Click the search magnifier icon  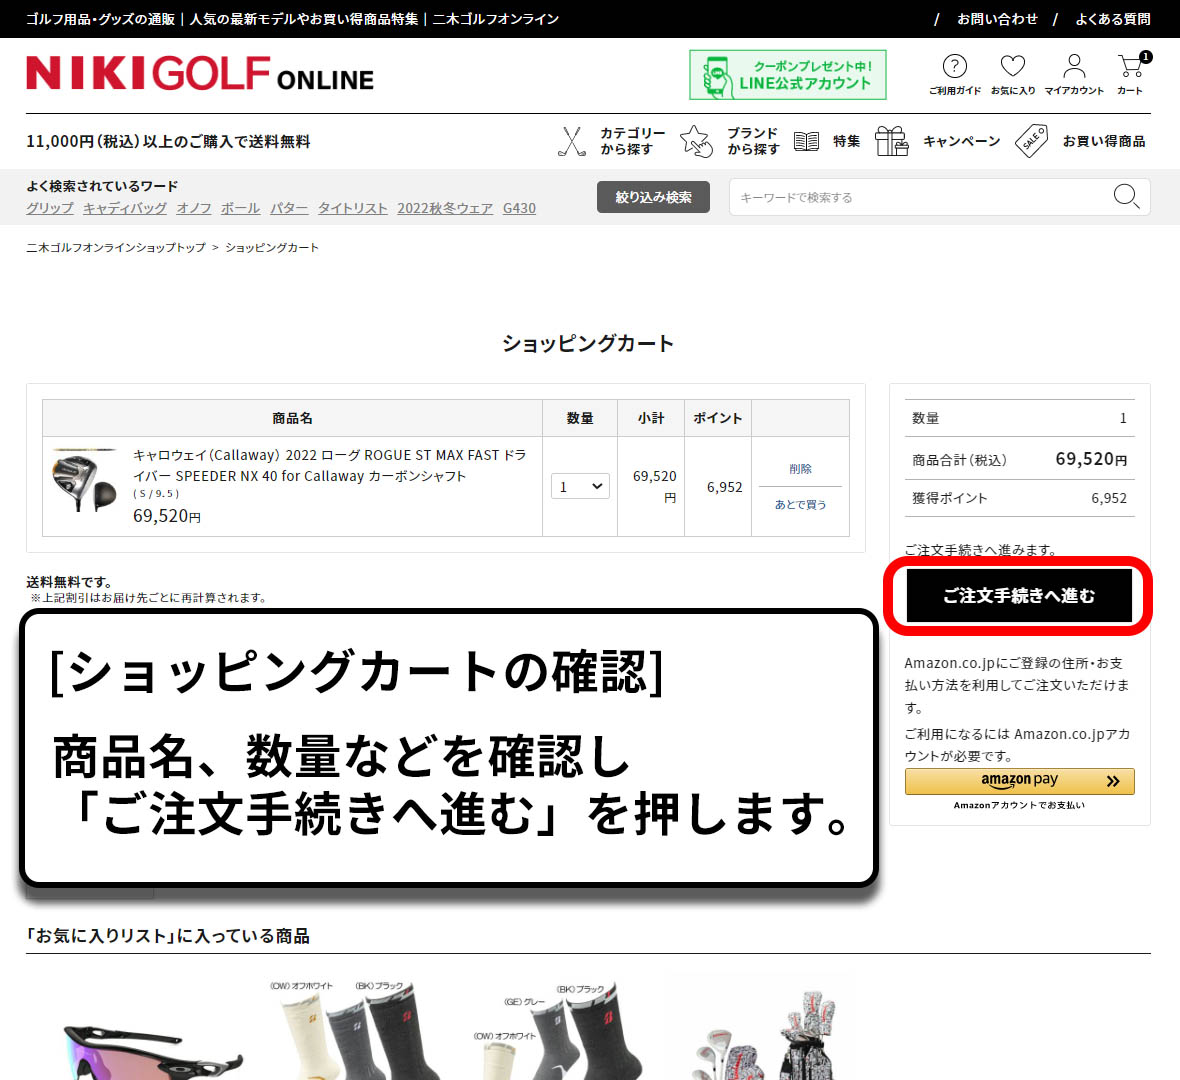click(1126, 197)
